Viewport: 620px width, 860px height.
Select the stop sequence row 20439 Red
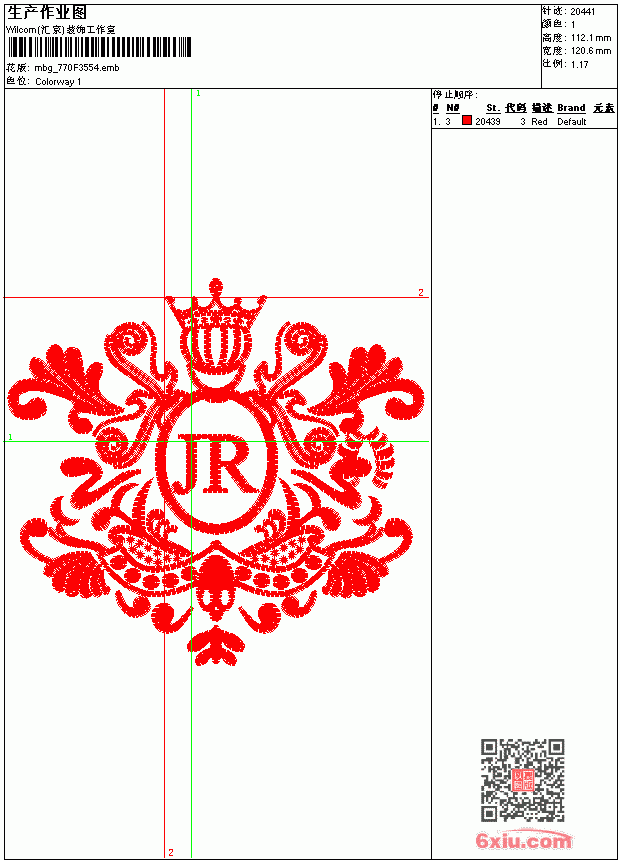click(525, 122)
